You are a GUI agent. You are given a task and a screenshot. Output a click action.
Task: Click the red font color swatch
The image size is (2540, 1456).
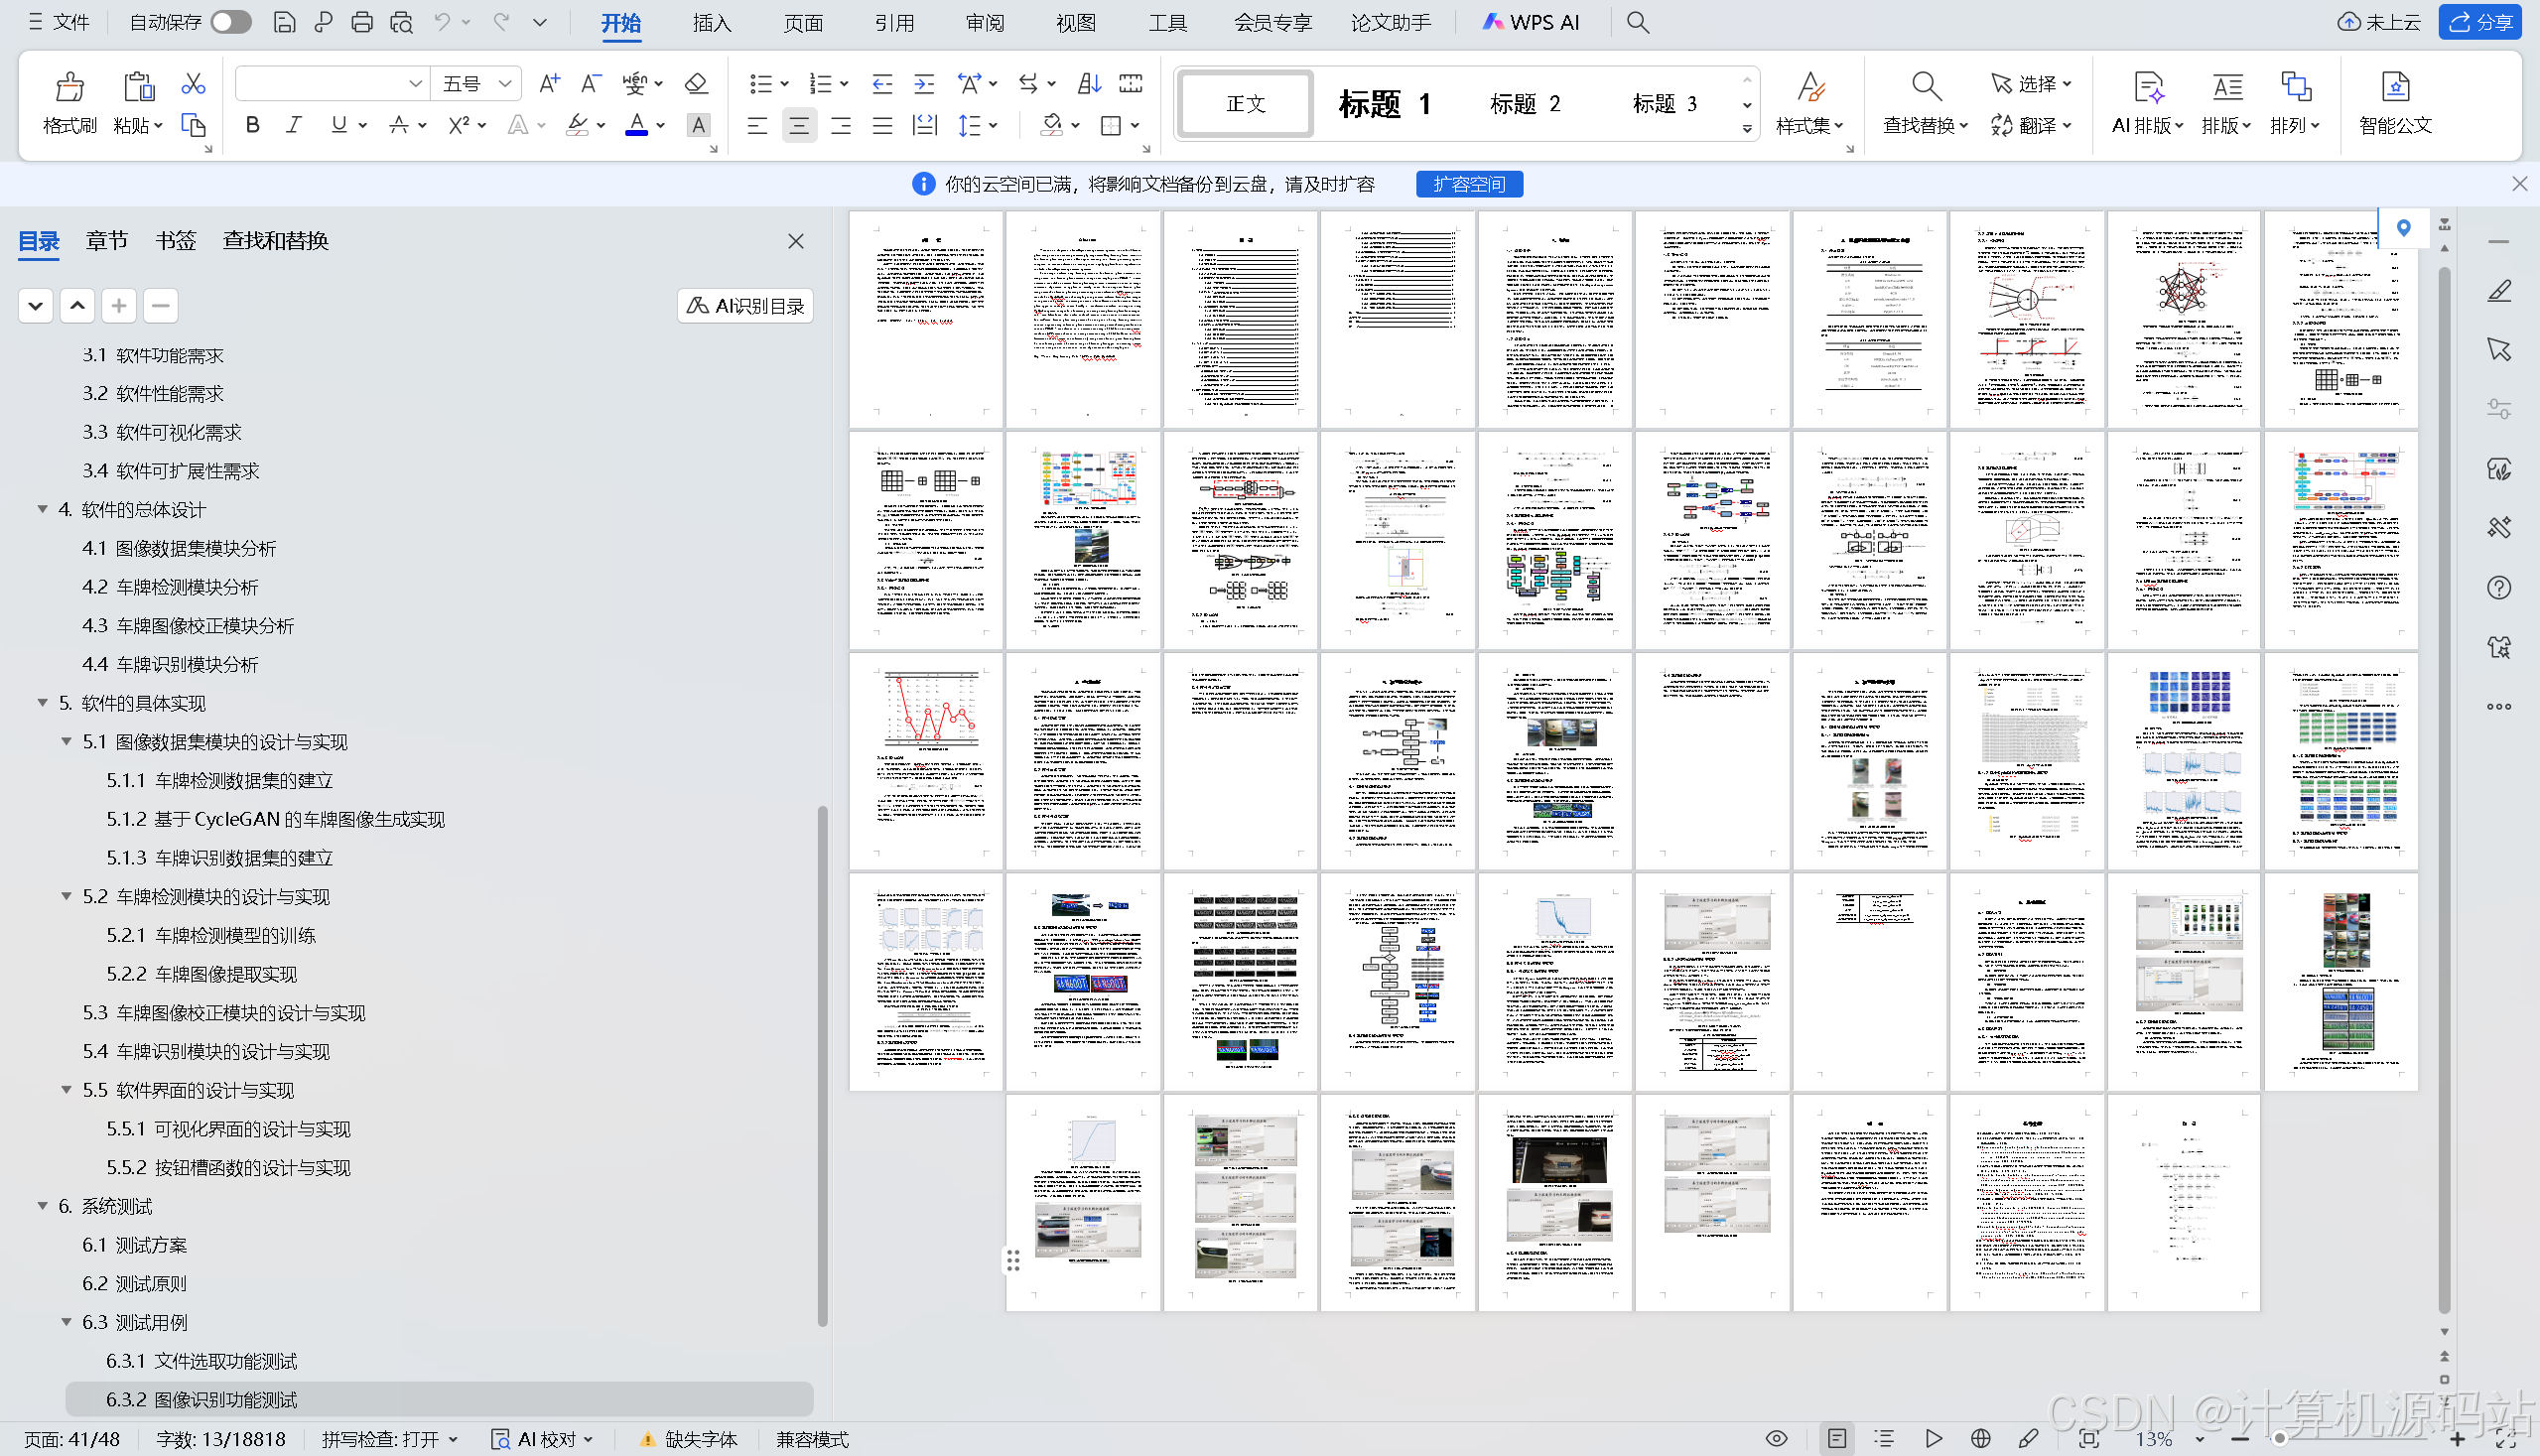[636, 125]
